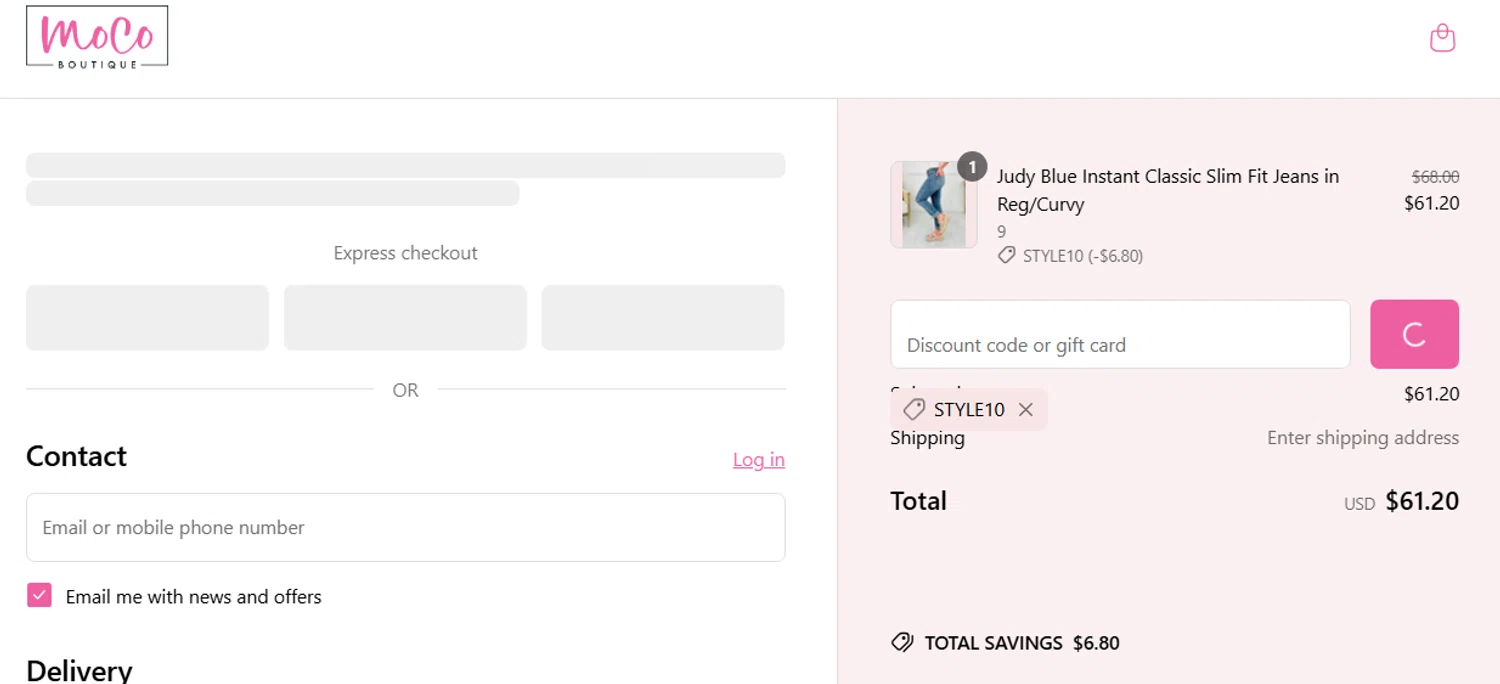Click the tag icon inside STYLE10 chip

point(913,410)
